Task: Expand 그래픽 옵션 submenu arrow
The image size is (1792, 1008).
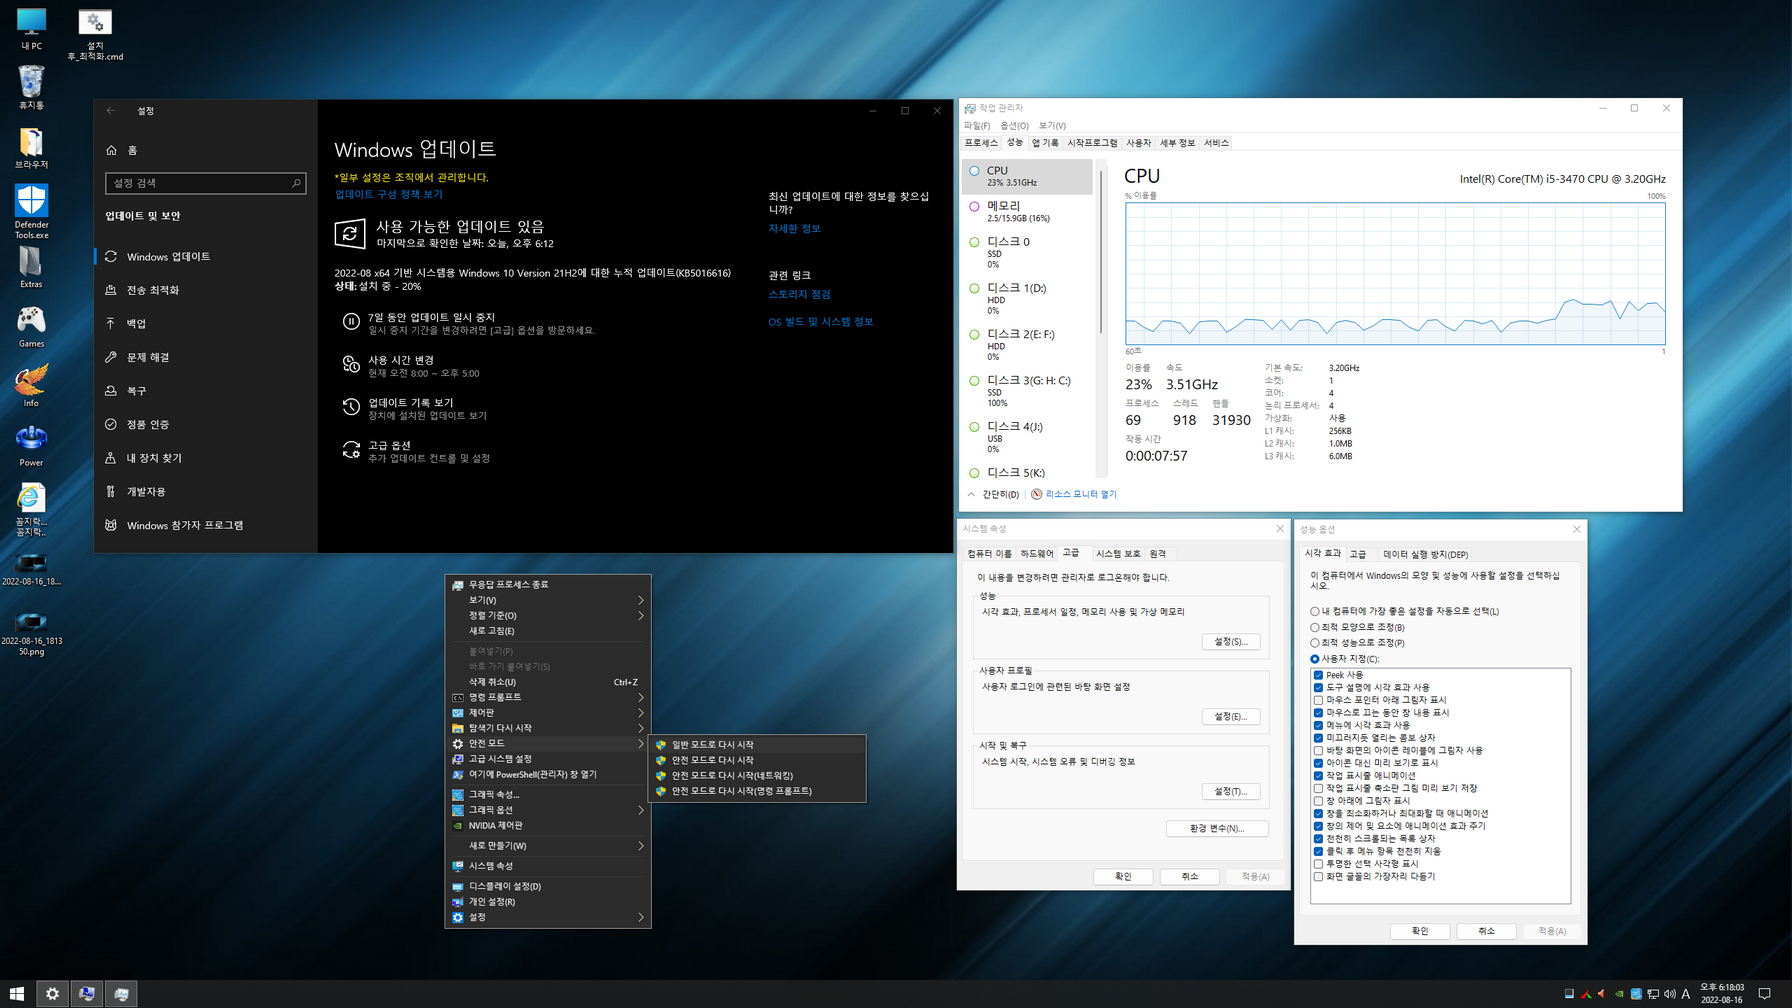Action: (x=641, y=810)
